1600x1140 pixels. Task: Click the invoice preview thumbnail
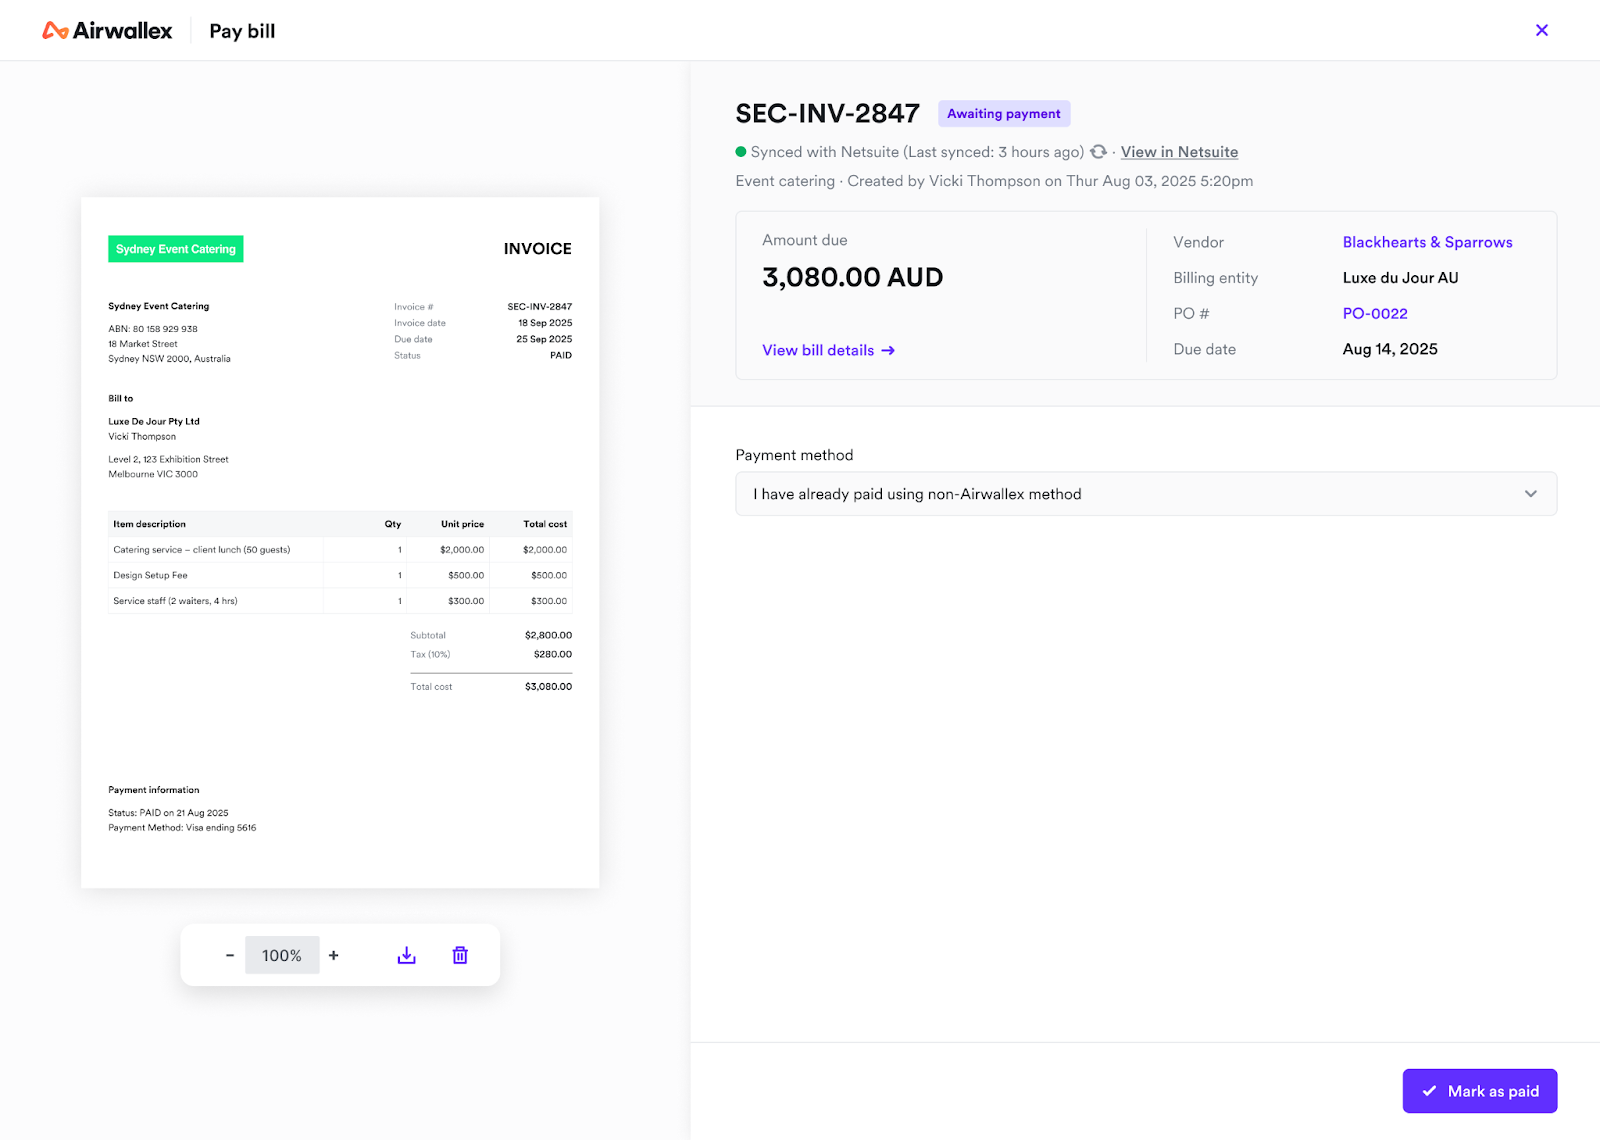point(340,542)
